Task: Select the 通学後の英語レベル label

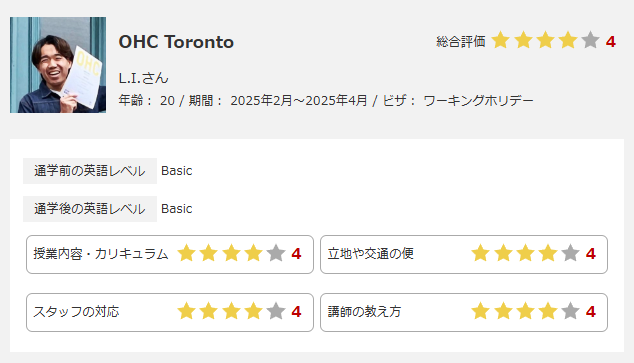Action: click(x=89, y=209)
